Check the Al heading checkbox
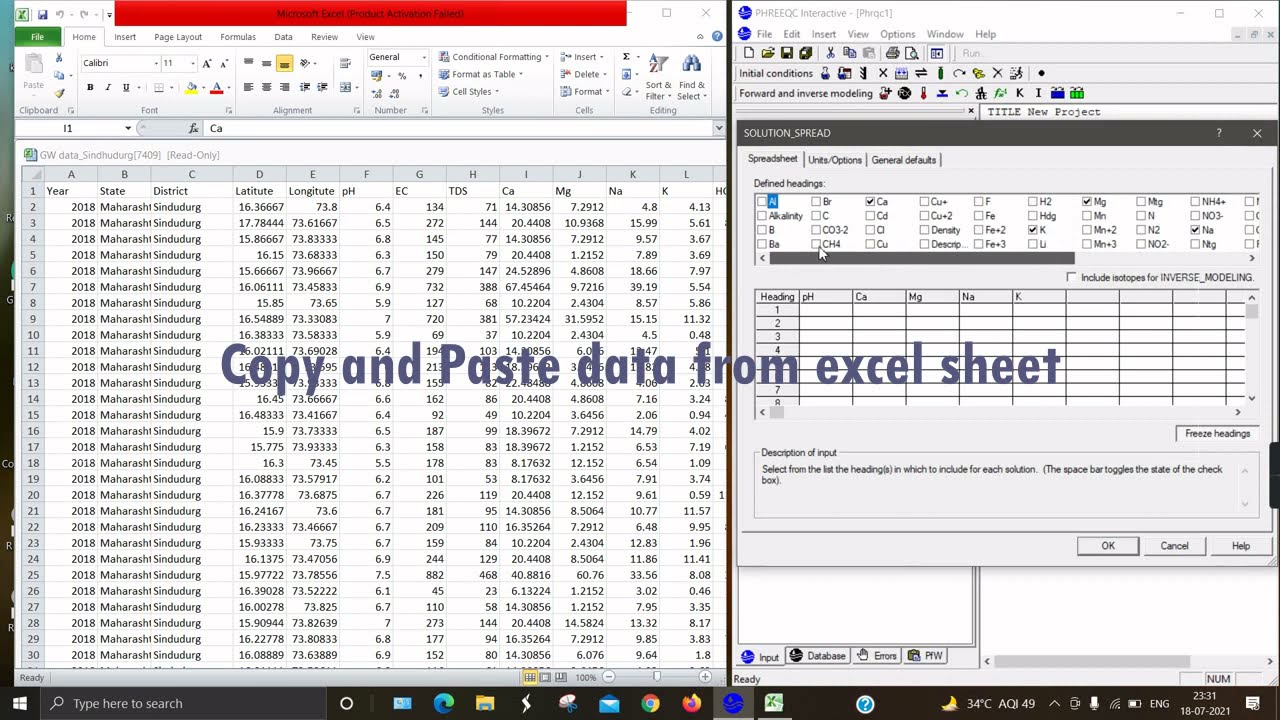Screen dimensions: 1280x720 [x=762, y=202]
